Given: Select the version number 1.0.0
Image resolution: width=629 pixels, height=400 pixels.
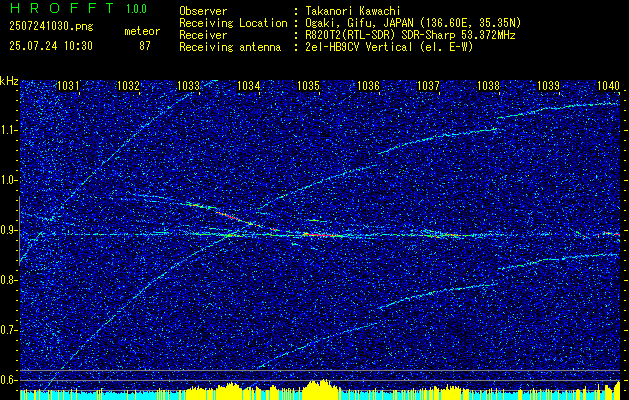Looking at the screenshot, I should [136, 9].
